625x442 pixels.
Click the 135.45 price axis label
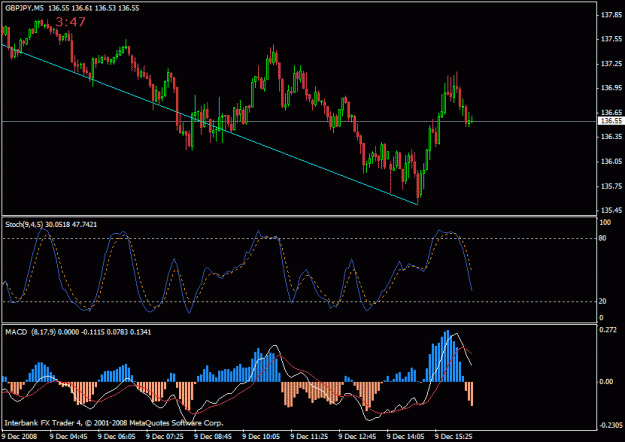[x=611, y=210]
